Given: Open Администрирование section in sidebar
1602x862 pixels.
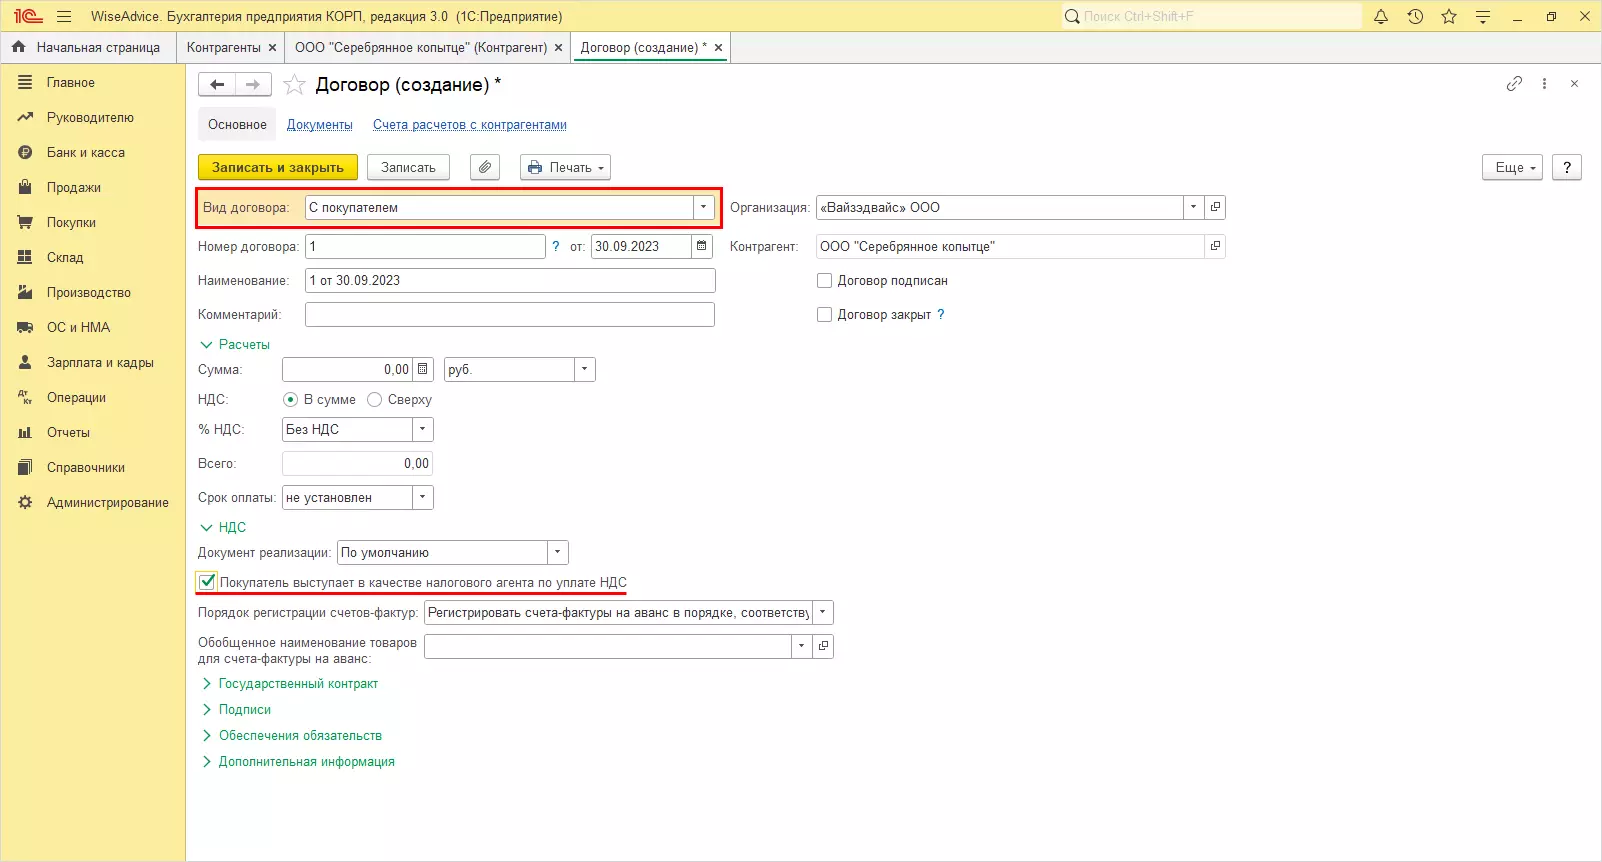Looking at the screenshot, I should [107, 503].
